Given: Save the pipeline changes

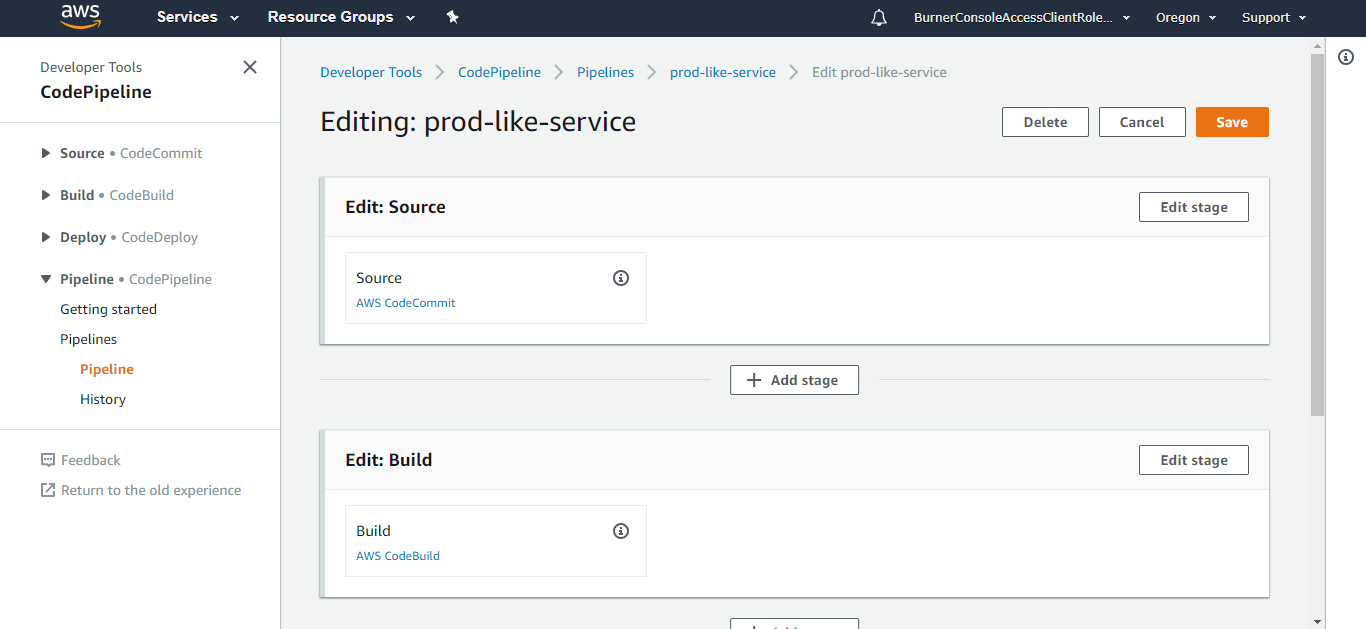Looking at the screenshot, I should (x=1232, y=122).
